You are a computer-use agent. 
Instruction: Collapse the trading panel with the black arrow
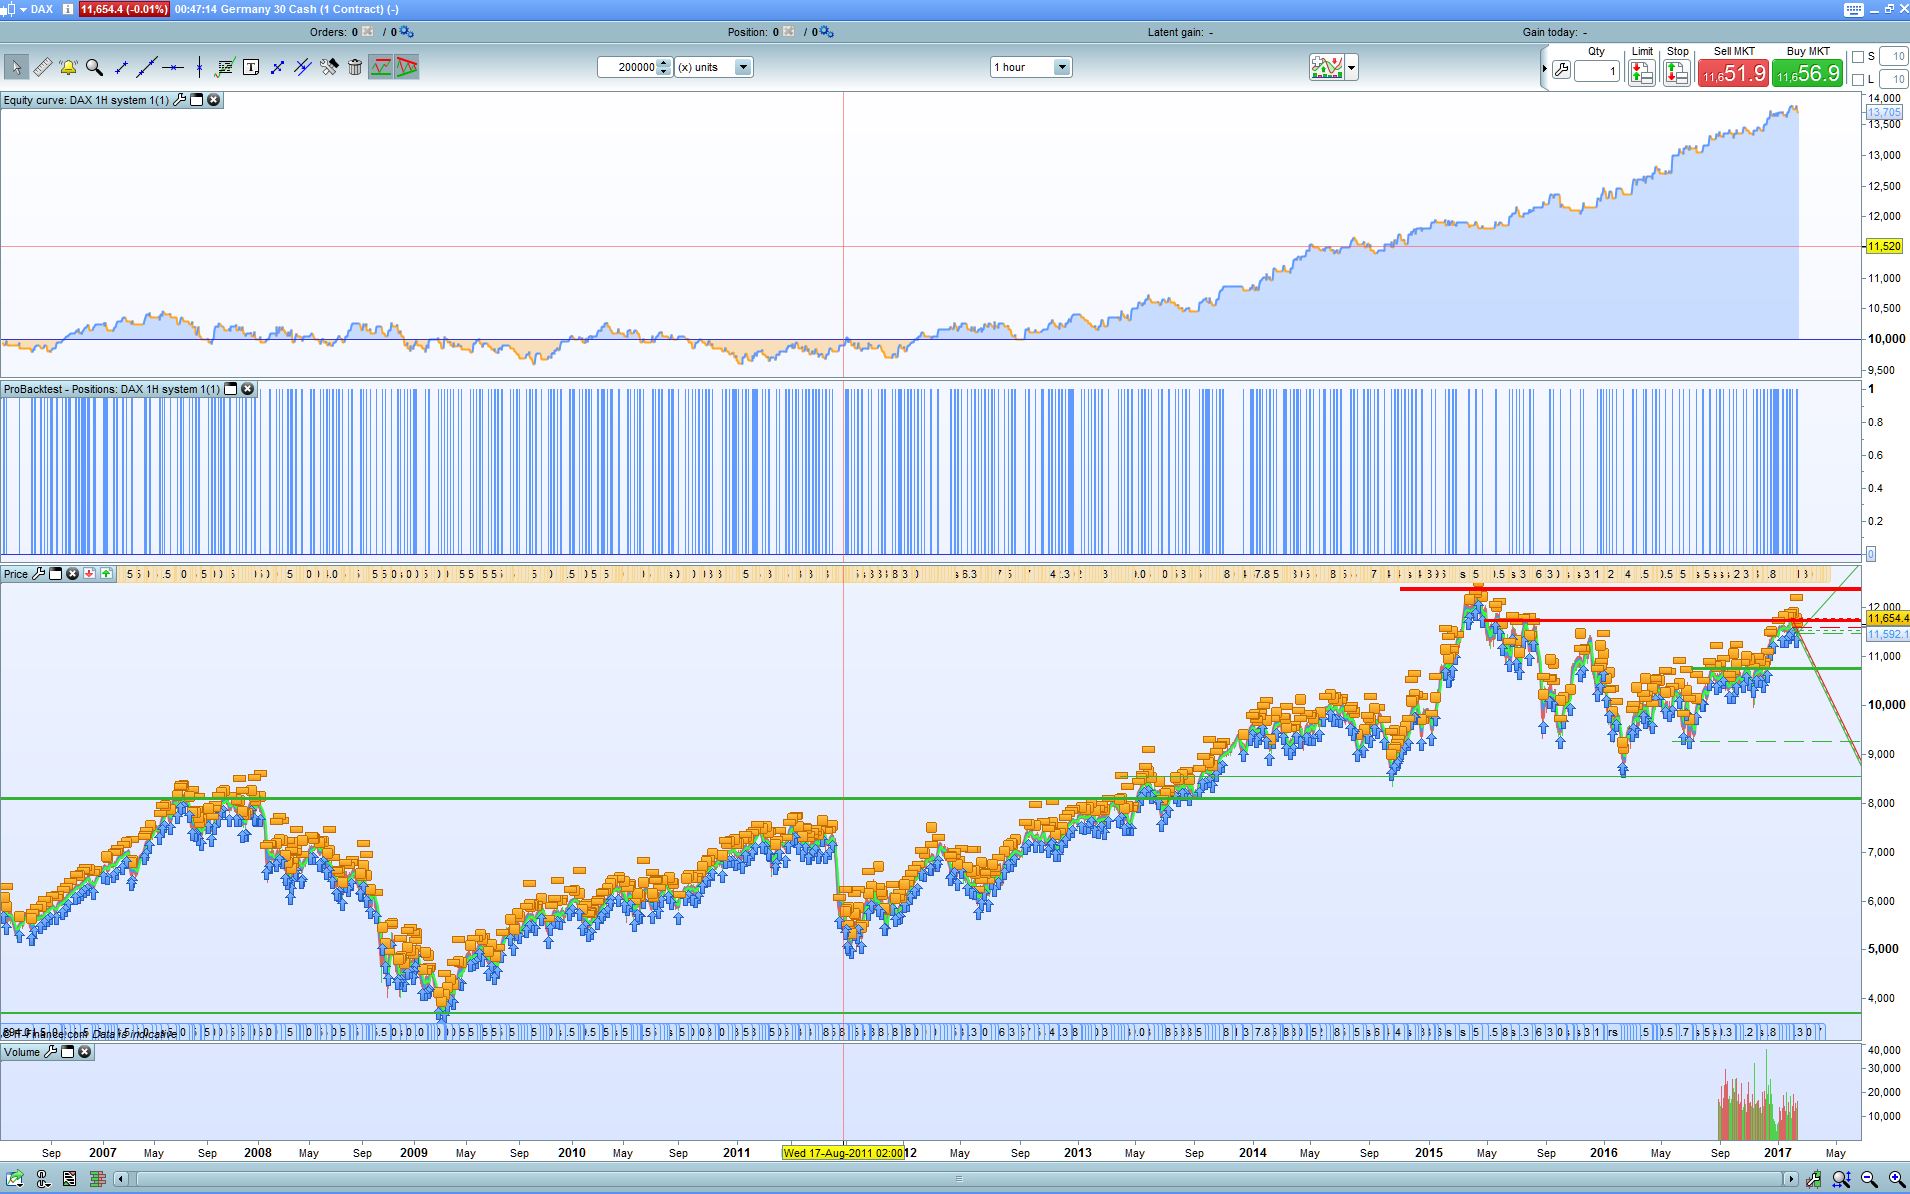point(1544,69)
